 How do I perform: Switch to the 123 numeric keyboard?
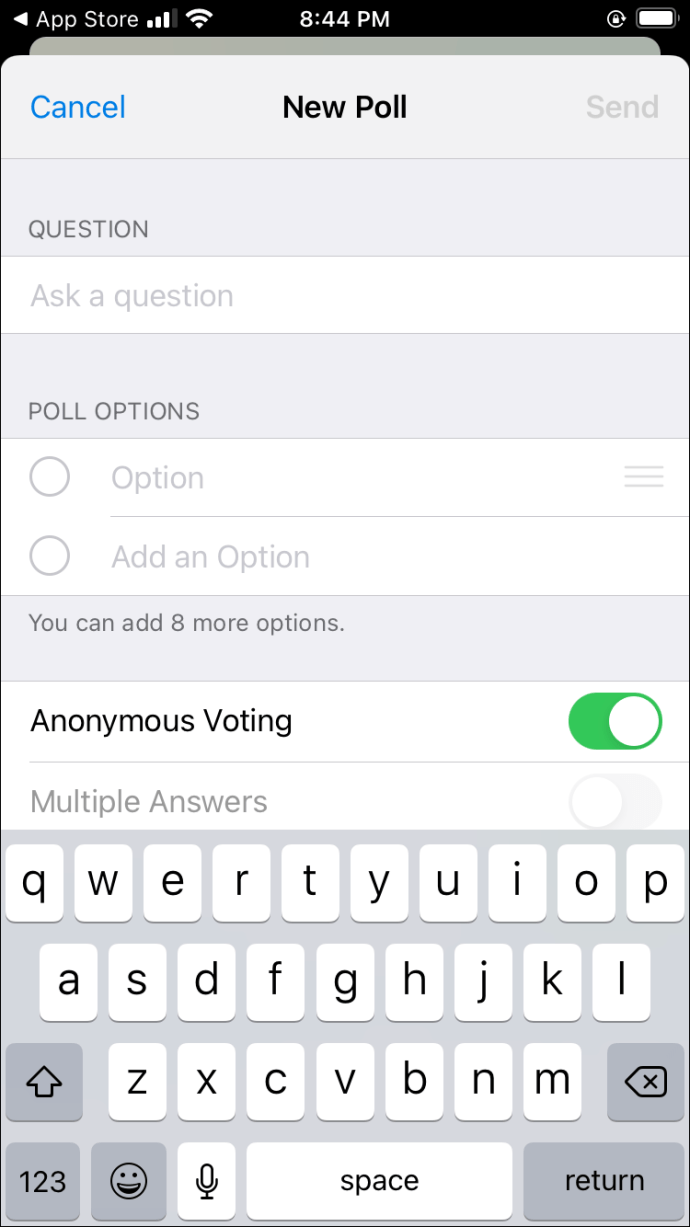tap(43, 1181)
